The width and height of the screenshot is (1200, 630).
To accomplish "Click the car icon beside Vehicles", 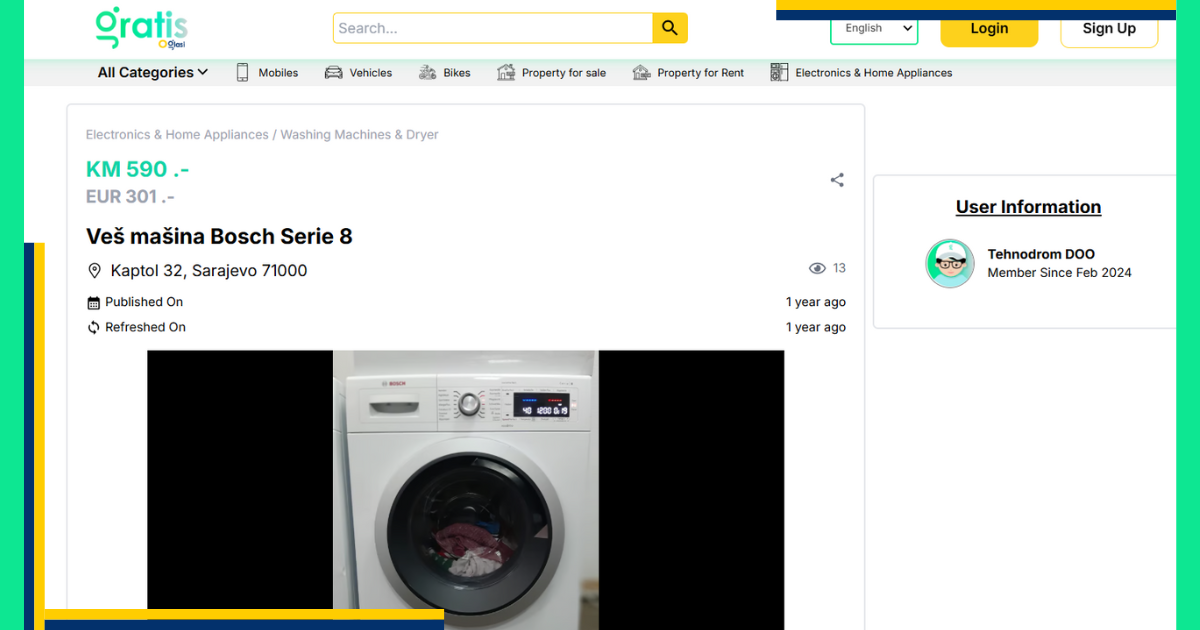I will (333, 72).
